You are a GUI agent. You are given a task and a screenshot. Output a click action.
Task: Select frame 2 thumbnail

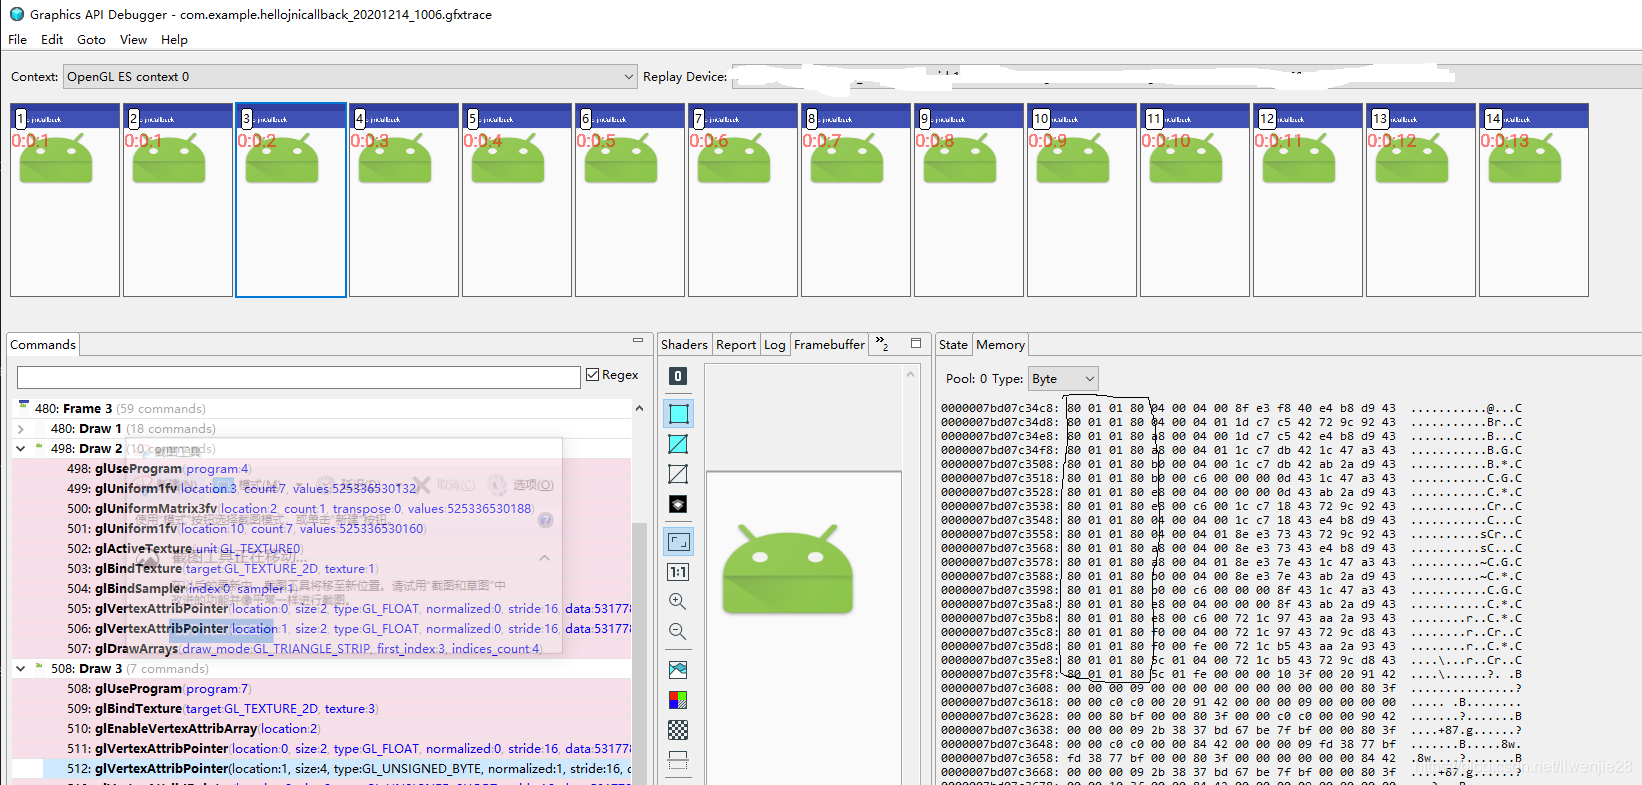(x=178, y=200)
